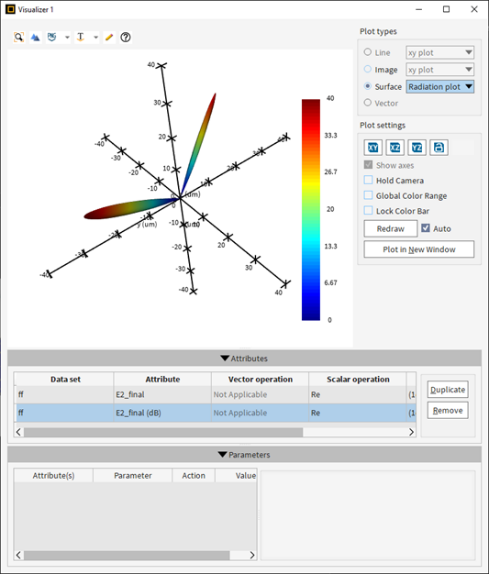Collapse the Attributes section
This screenshot has height=574, width=489.
244,358
